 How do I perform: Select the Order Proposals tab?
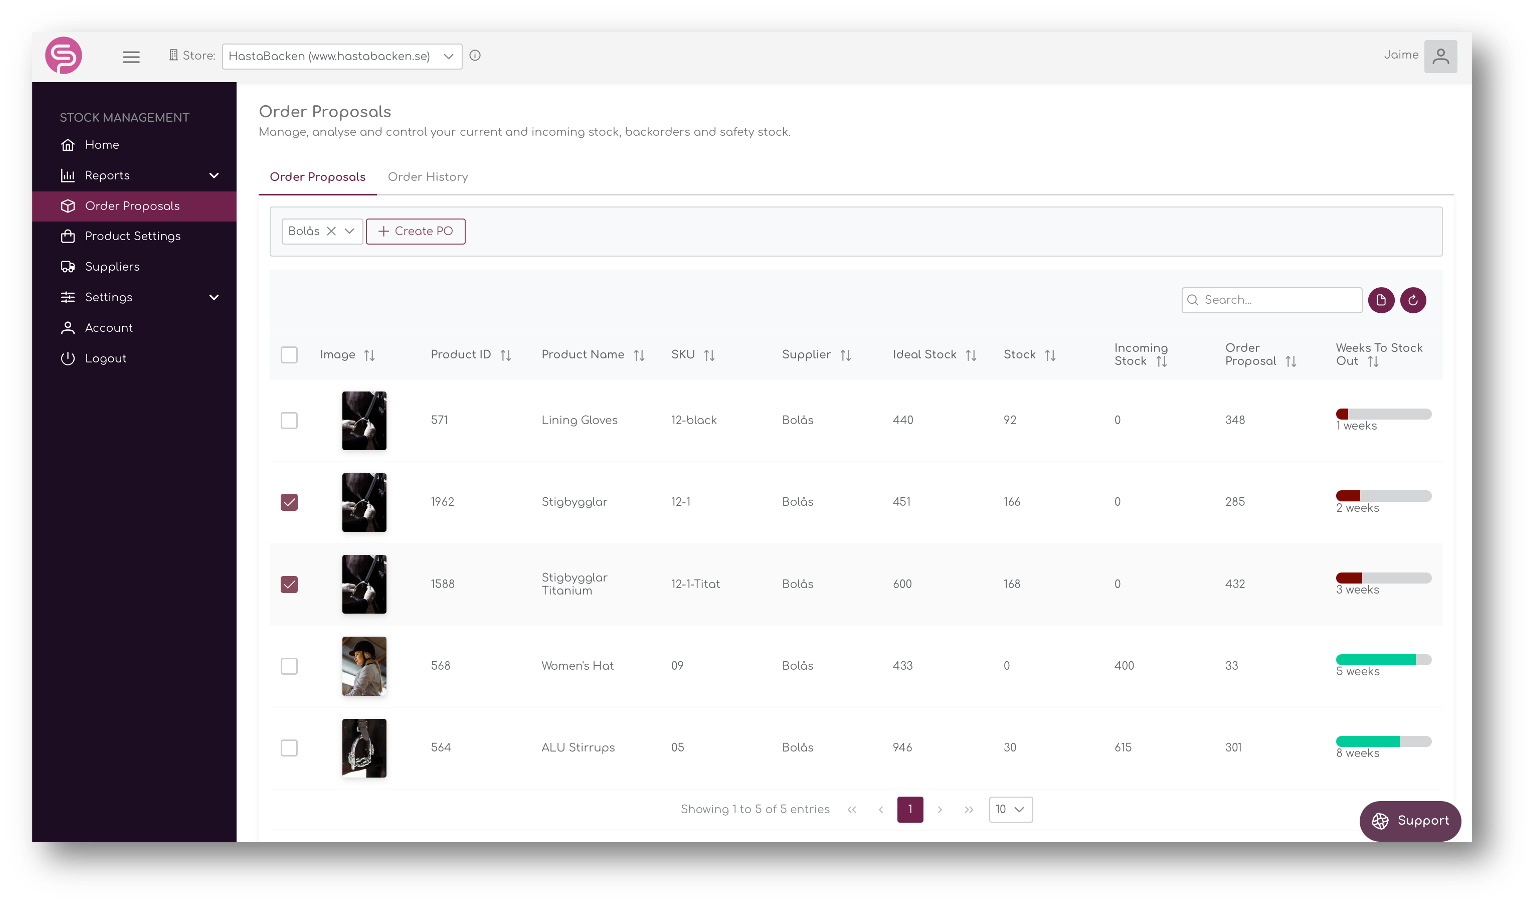pos(317,177)
